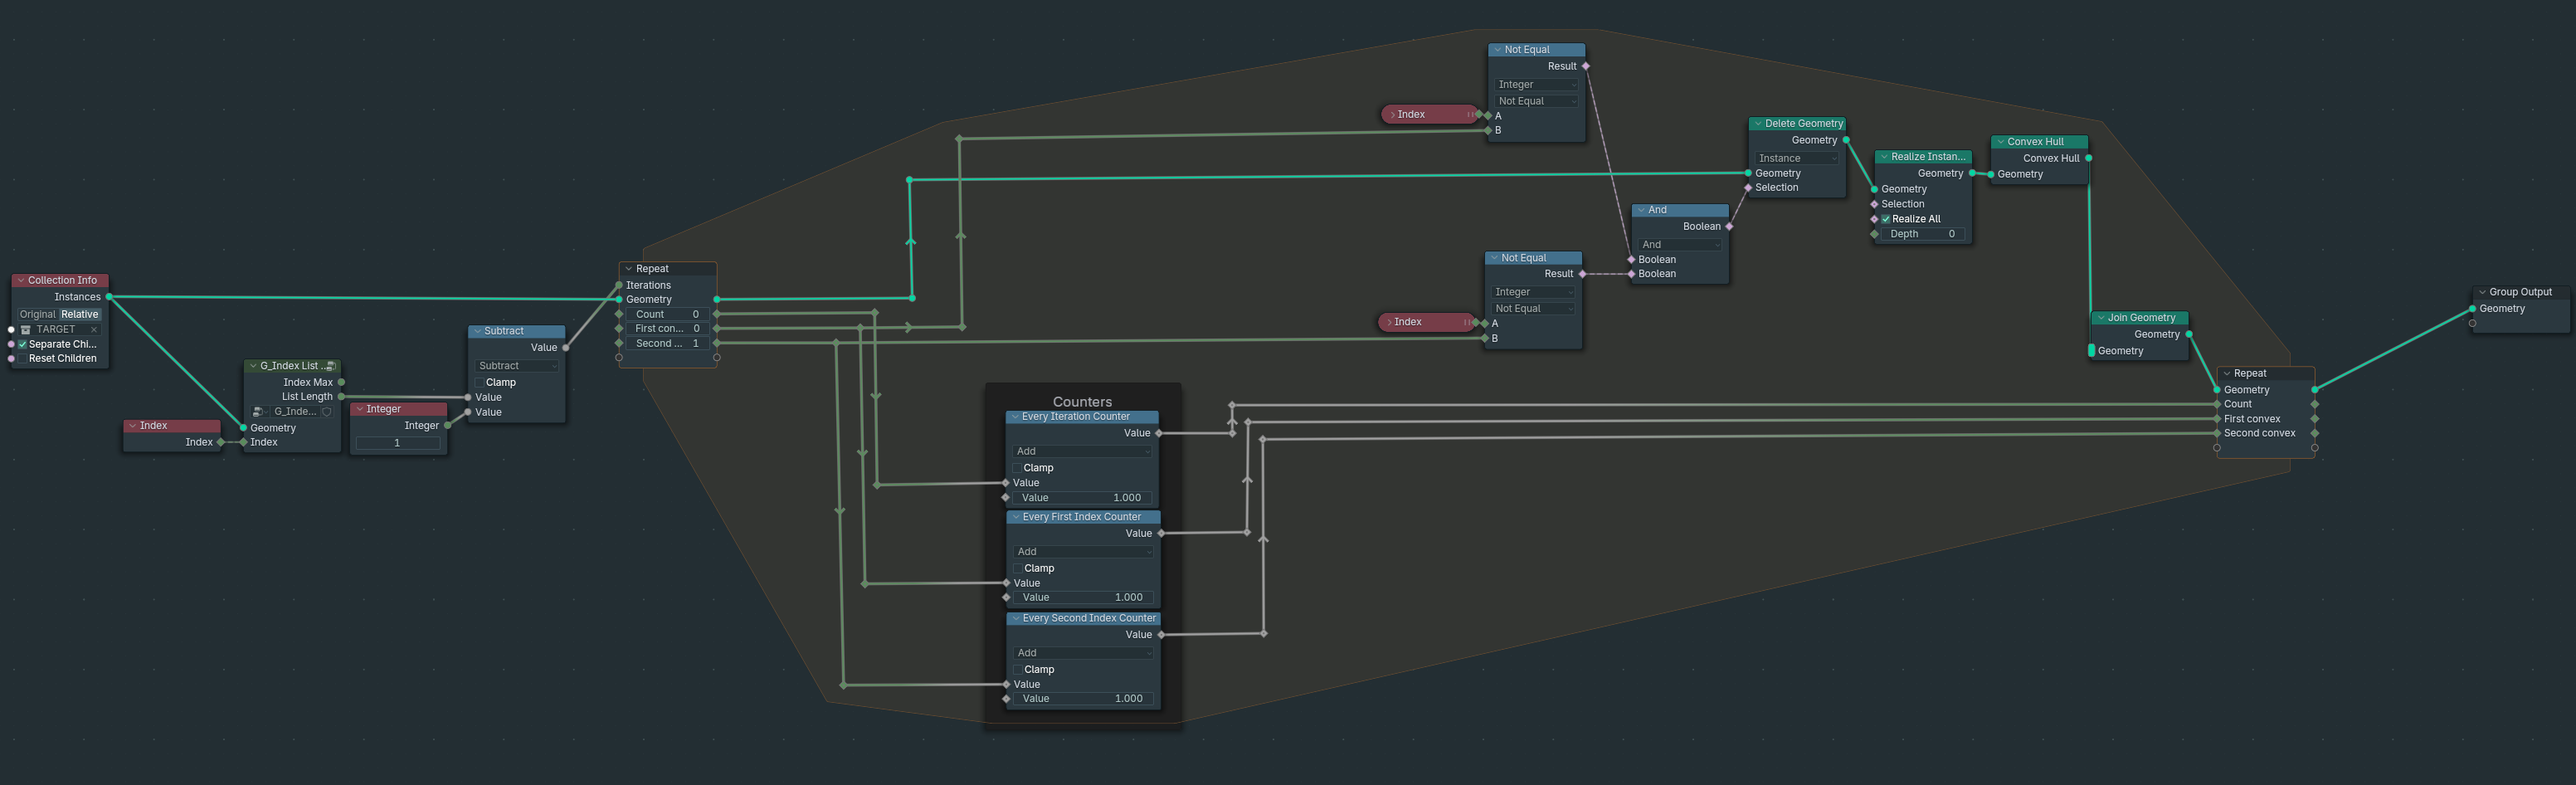Enable Clamp on the Subtract node
Image resolution: width=2576 pixels, height=785 pixels.
click(x=479, y=382)
